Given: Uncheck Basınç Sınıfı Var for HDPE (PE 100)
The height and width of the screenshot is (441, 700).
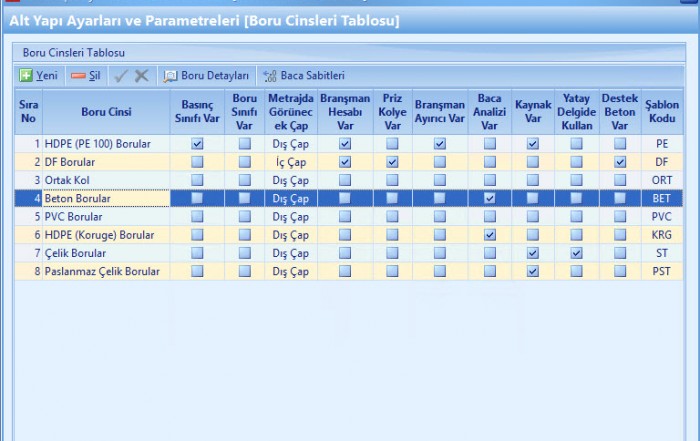Looking at the screenshot, I should tap(197, 144).
